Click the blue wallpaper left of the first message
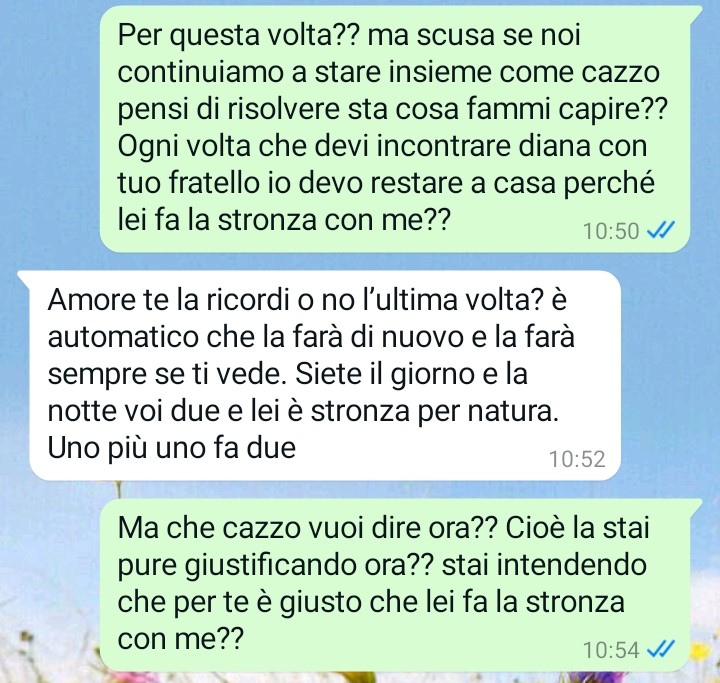The height and width of the screenshot is (683, 720). (x=50, y=129)
